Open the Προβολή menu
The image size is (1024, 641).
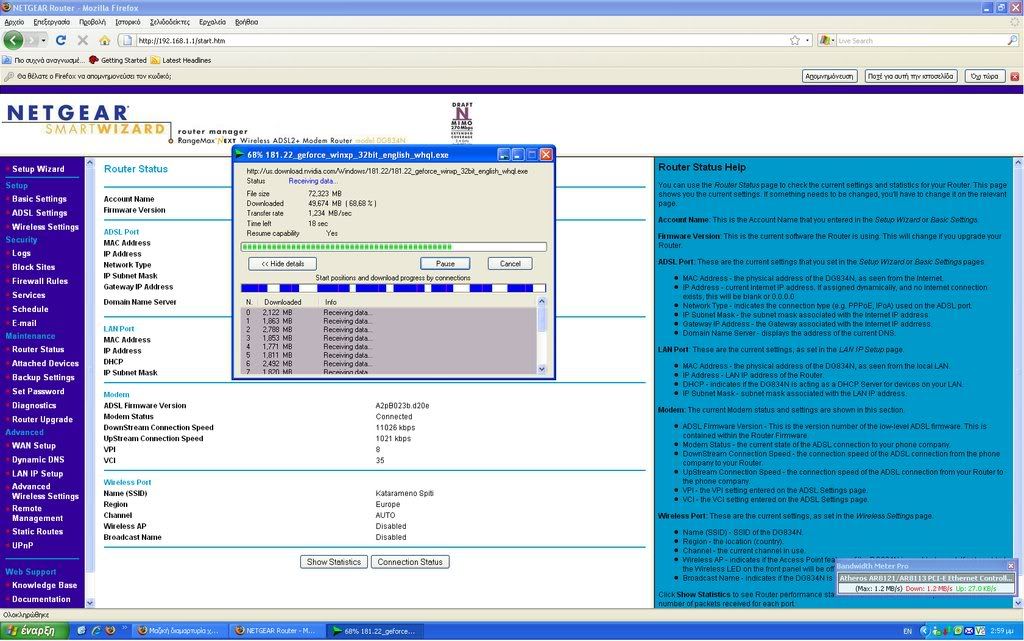(92, 22)
